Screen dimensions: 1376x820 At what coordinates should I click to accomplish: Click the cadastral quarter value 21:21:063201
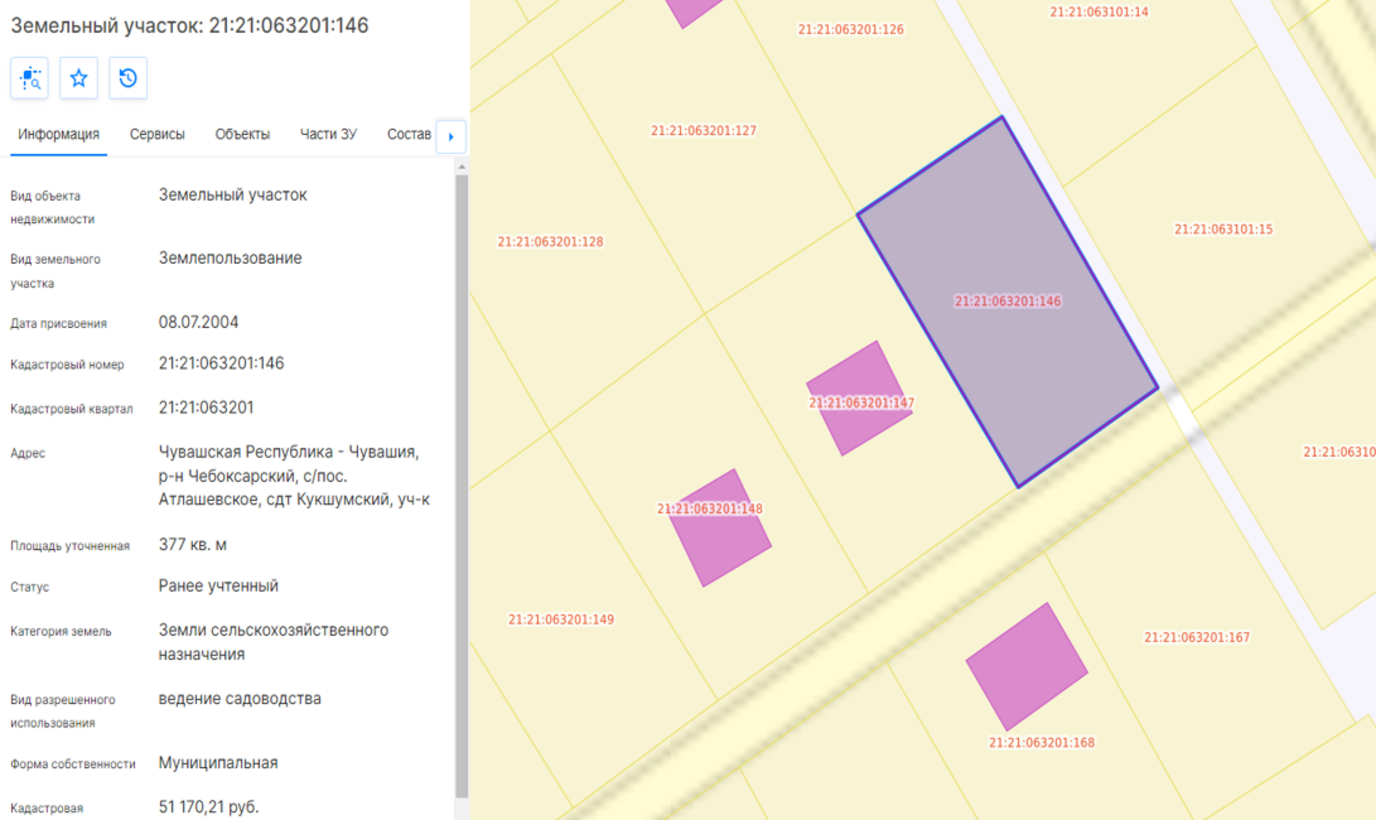(x=206, y=407)
